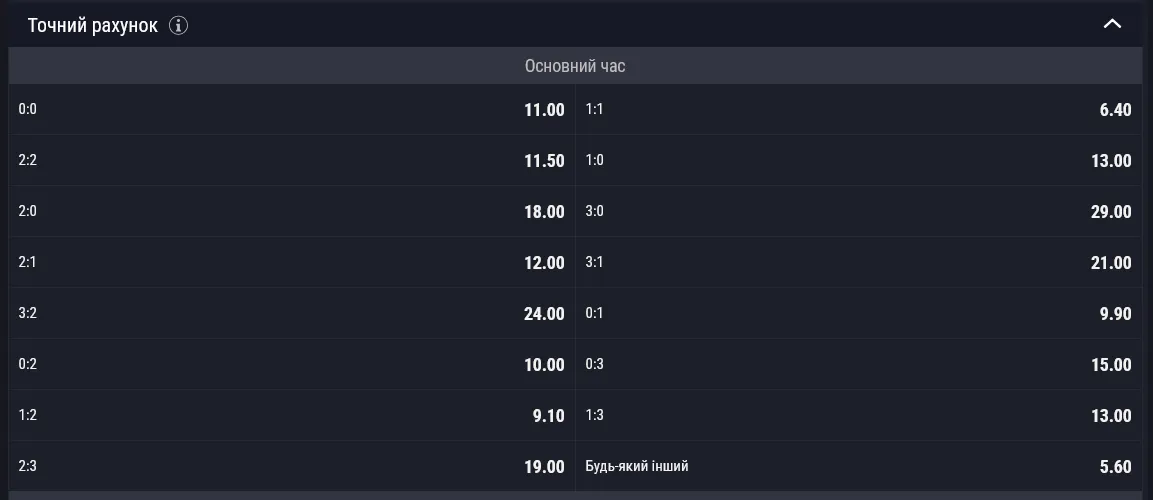Choose 2:2 score with 11.50 odds
Image resolution: width=1153 pixels, height=500 pixels.
[292, 160]
